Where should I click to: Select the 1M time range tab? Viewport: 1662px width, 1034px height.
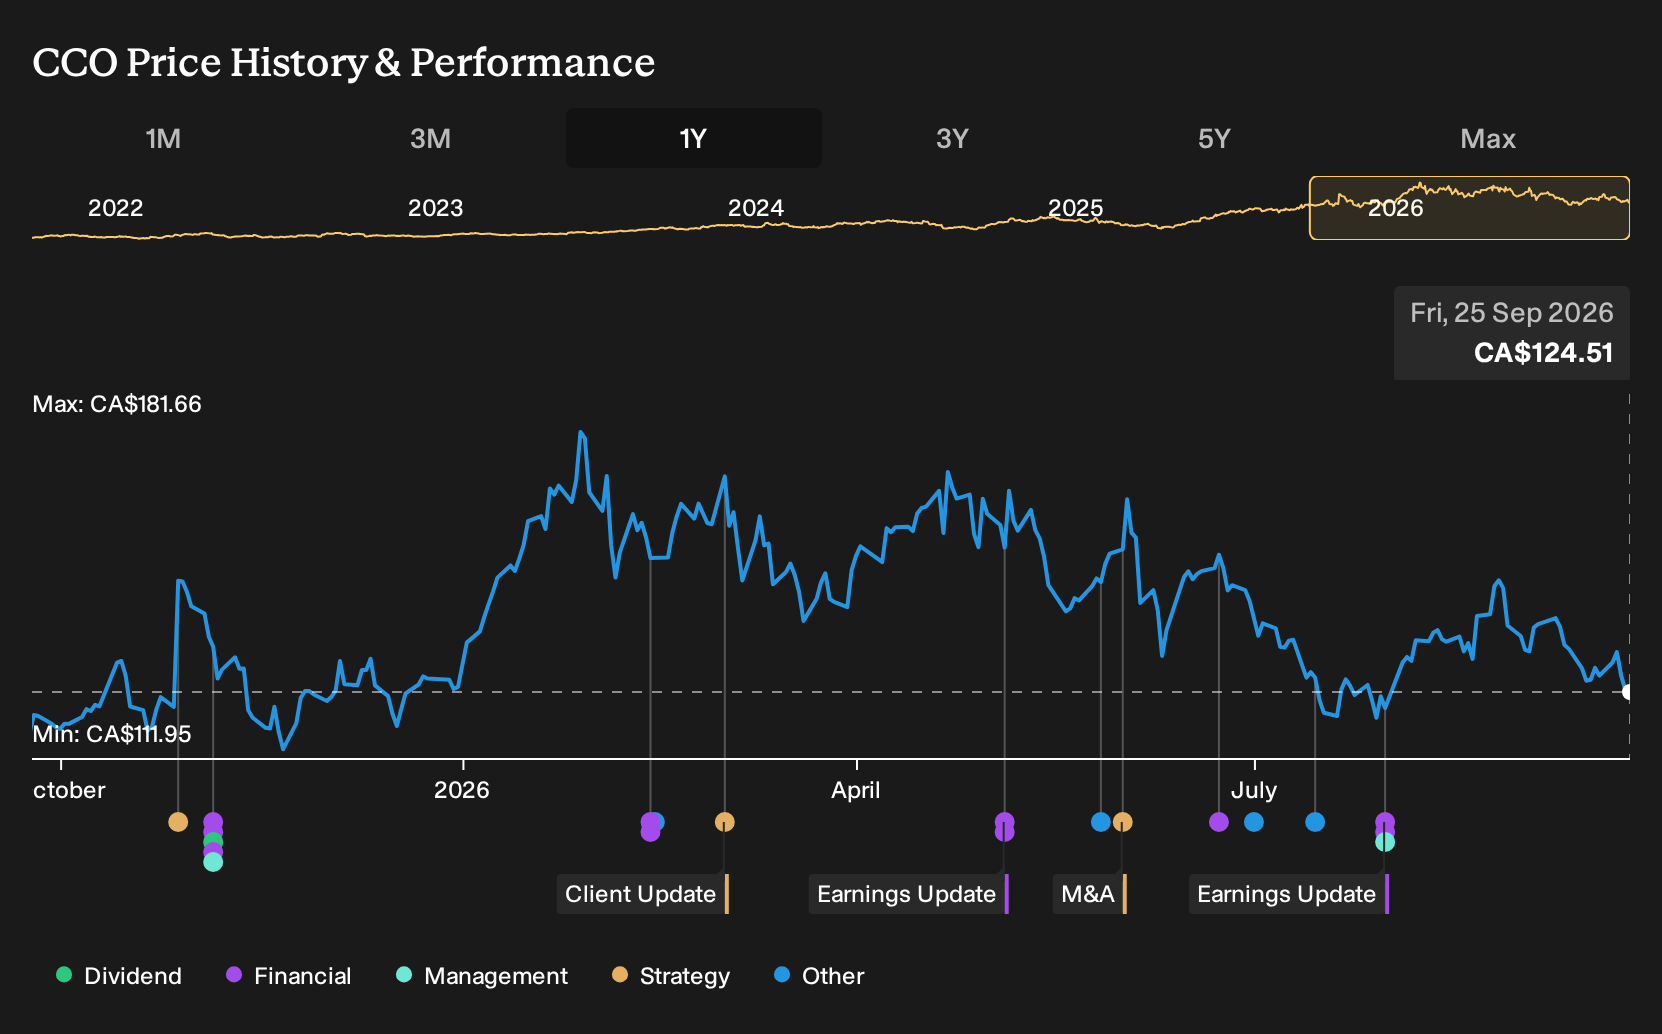click(163, 138)
